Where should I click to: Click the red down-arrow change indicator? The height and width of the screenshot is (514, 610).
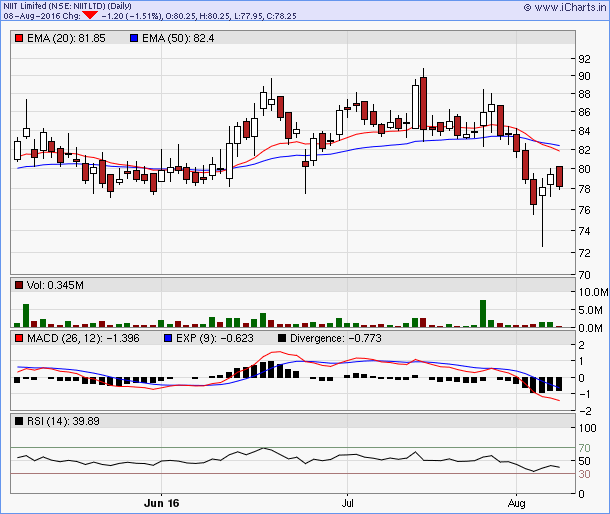[90, 15]
